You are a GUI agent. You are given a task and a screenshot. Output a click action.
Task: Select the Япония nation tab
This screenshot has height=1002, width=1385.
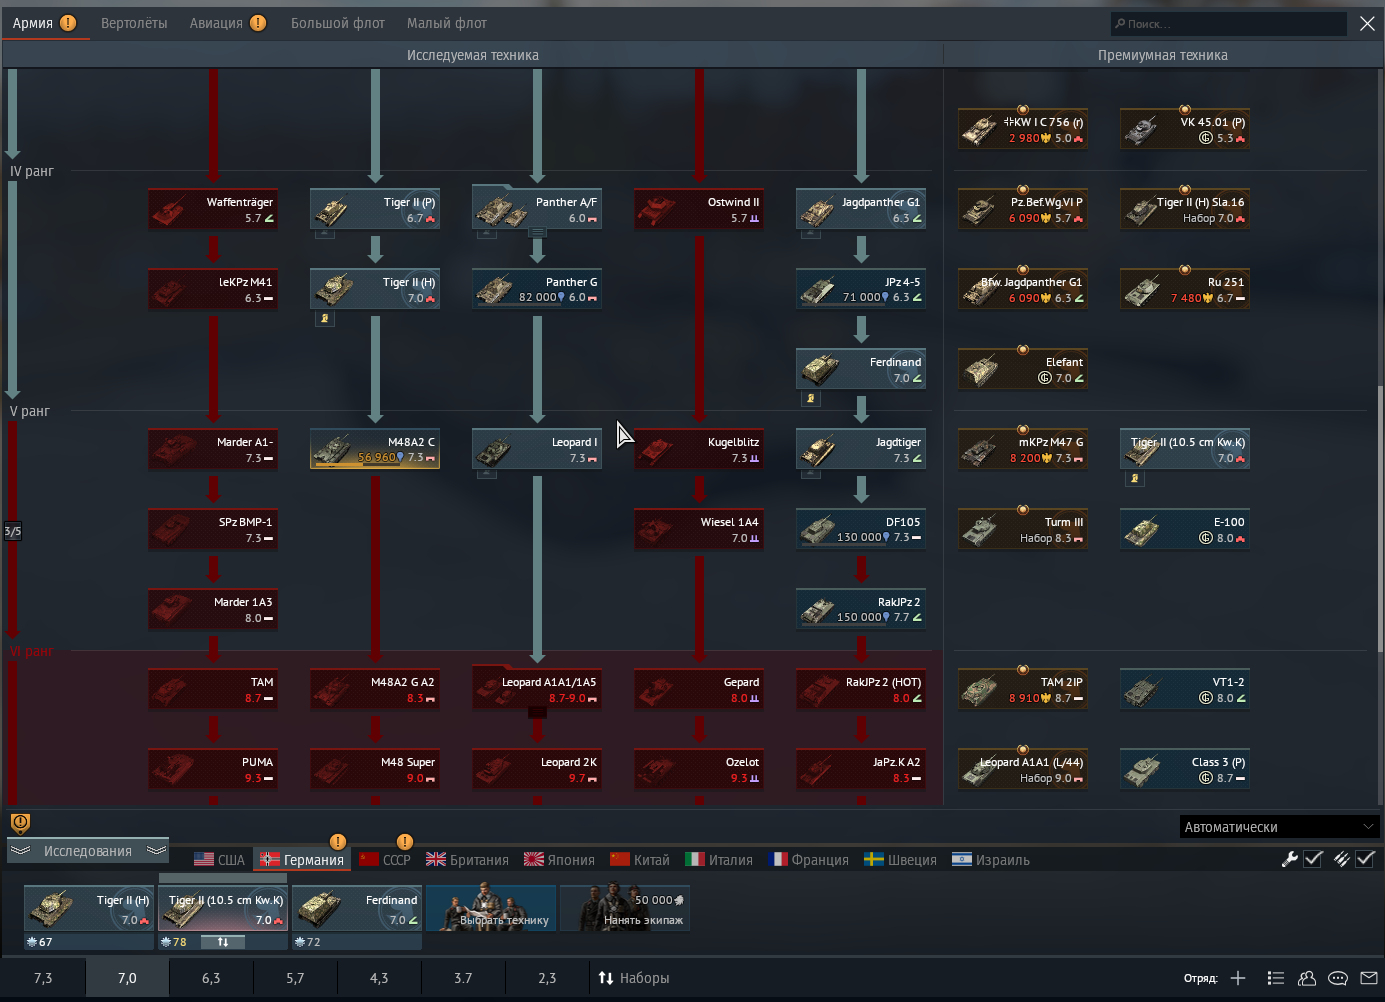point(559,859)
